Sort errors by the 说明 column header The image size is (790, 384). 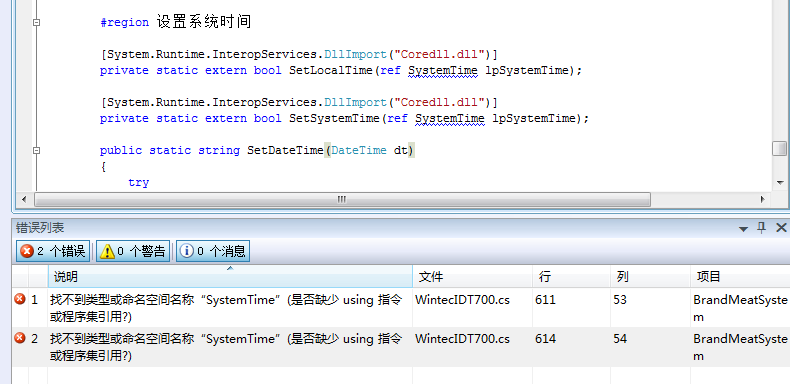pyautogui.click(x=230, y=277)
